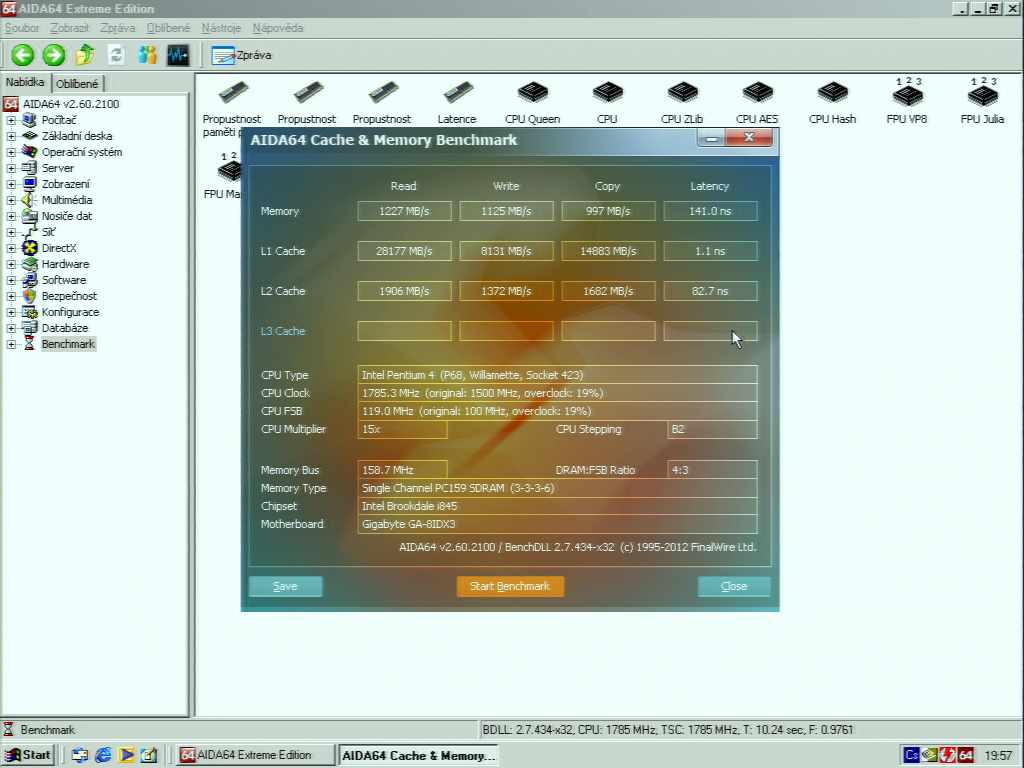This screenshot has width=1024, height=768.
Task: Click the AIDA64 system tray icon
Action: (966, 755)
